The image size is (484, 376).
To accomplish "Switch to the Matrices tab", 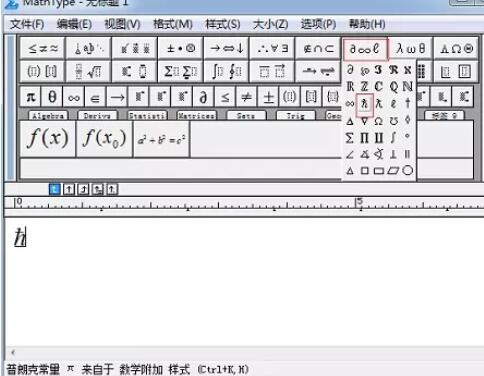I will (196, 115).
